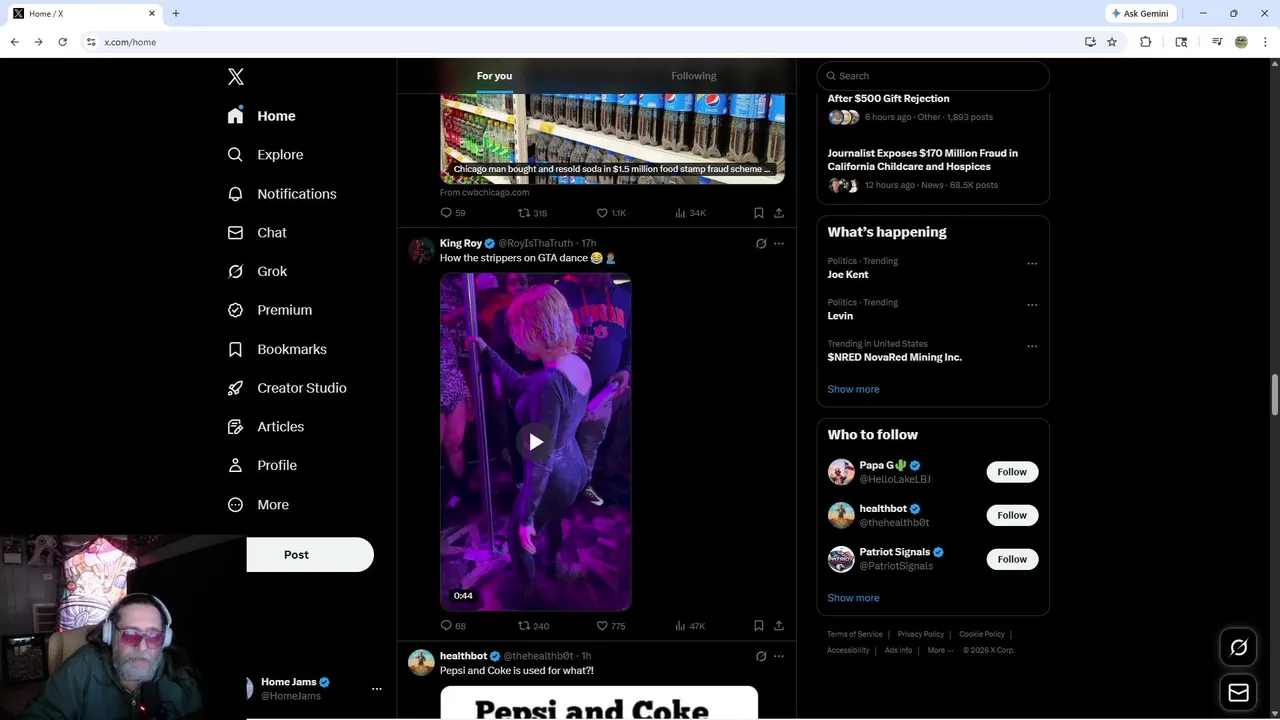
Task: Open browser Extensions puzzle icon
Action: click(x=1146, y=42)
